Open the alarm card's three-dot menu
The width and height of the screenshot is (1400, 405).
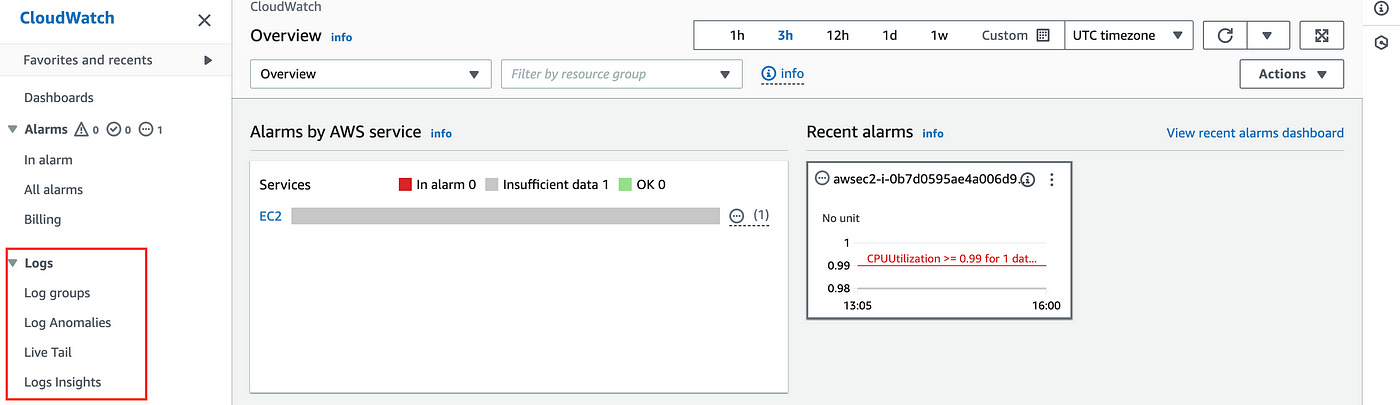(1051, 180)
